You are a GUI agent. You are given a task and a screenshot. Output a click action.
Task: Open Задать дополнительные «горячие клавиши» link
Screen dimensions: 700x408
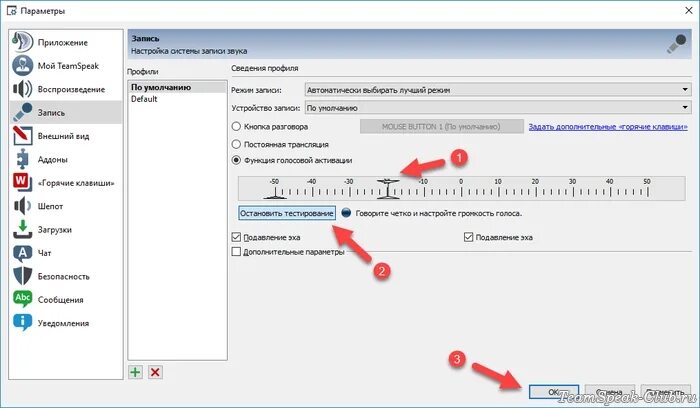608,127
